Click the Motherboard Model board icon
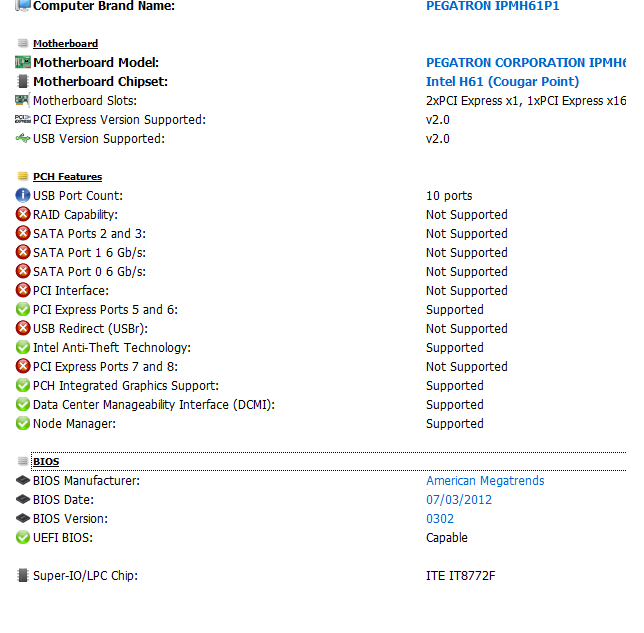Viewport: 644px width, 633px height. click(23, 62)
